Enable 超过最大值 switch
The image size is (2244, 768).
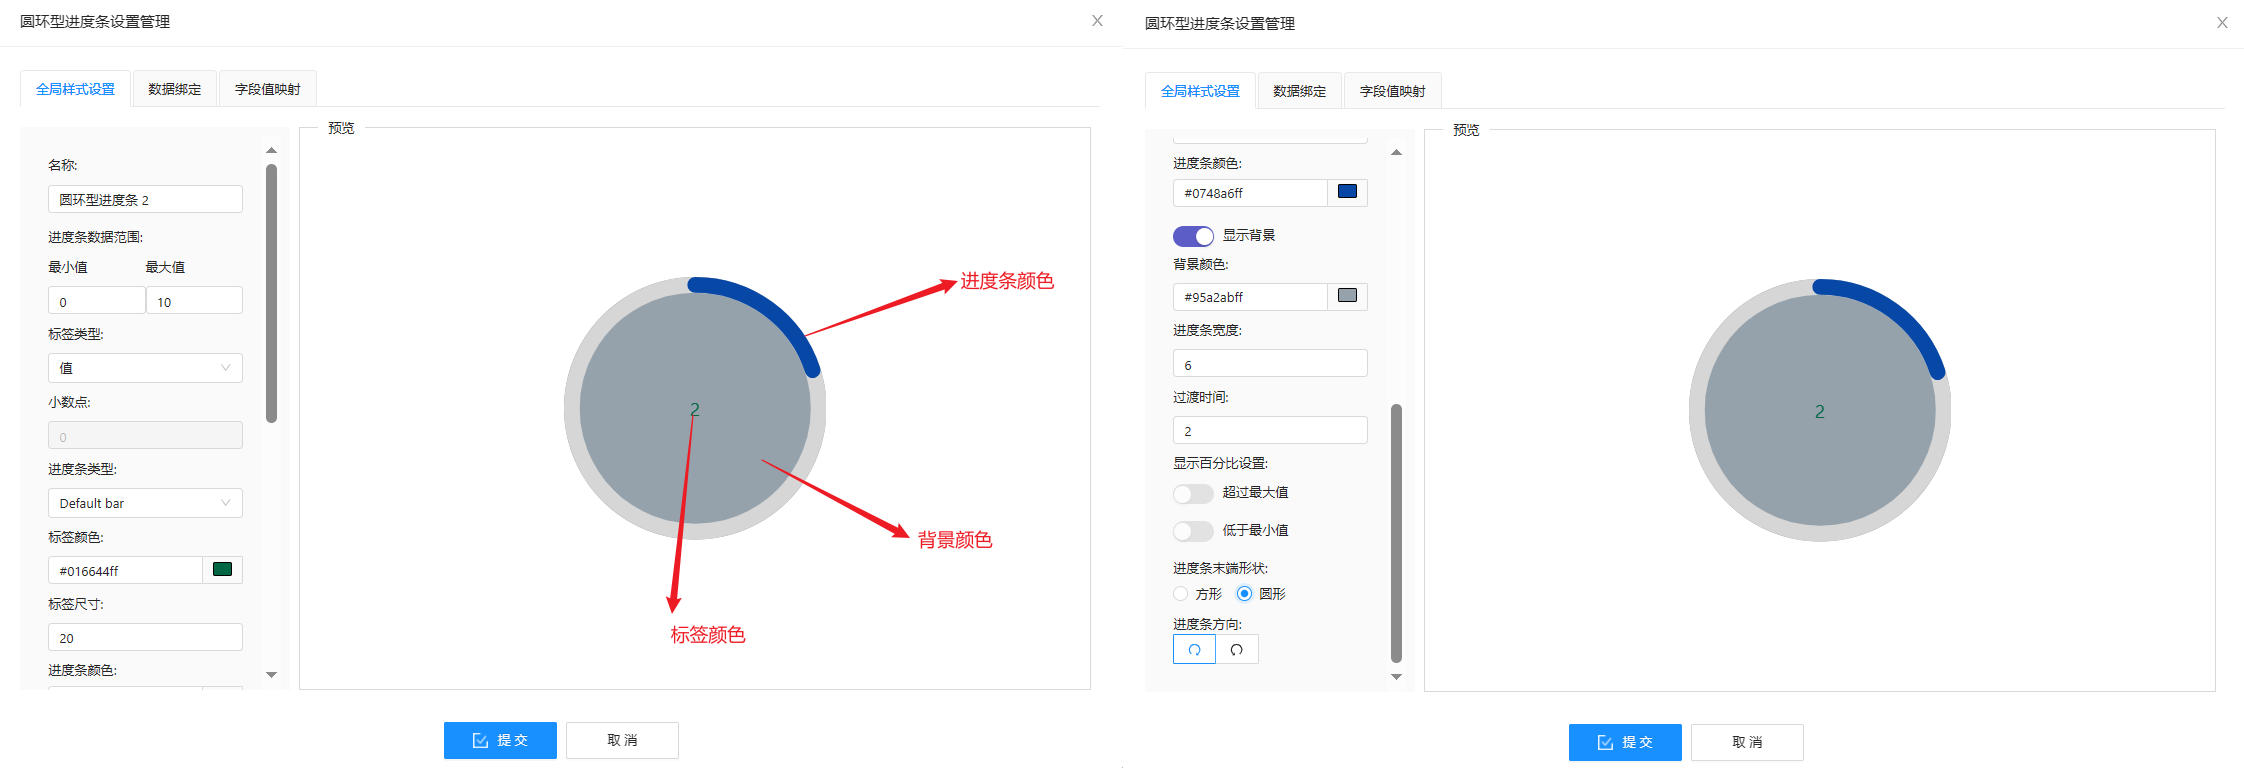(x=1193, y=493)
